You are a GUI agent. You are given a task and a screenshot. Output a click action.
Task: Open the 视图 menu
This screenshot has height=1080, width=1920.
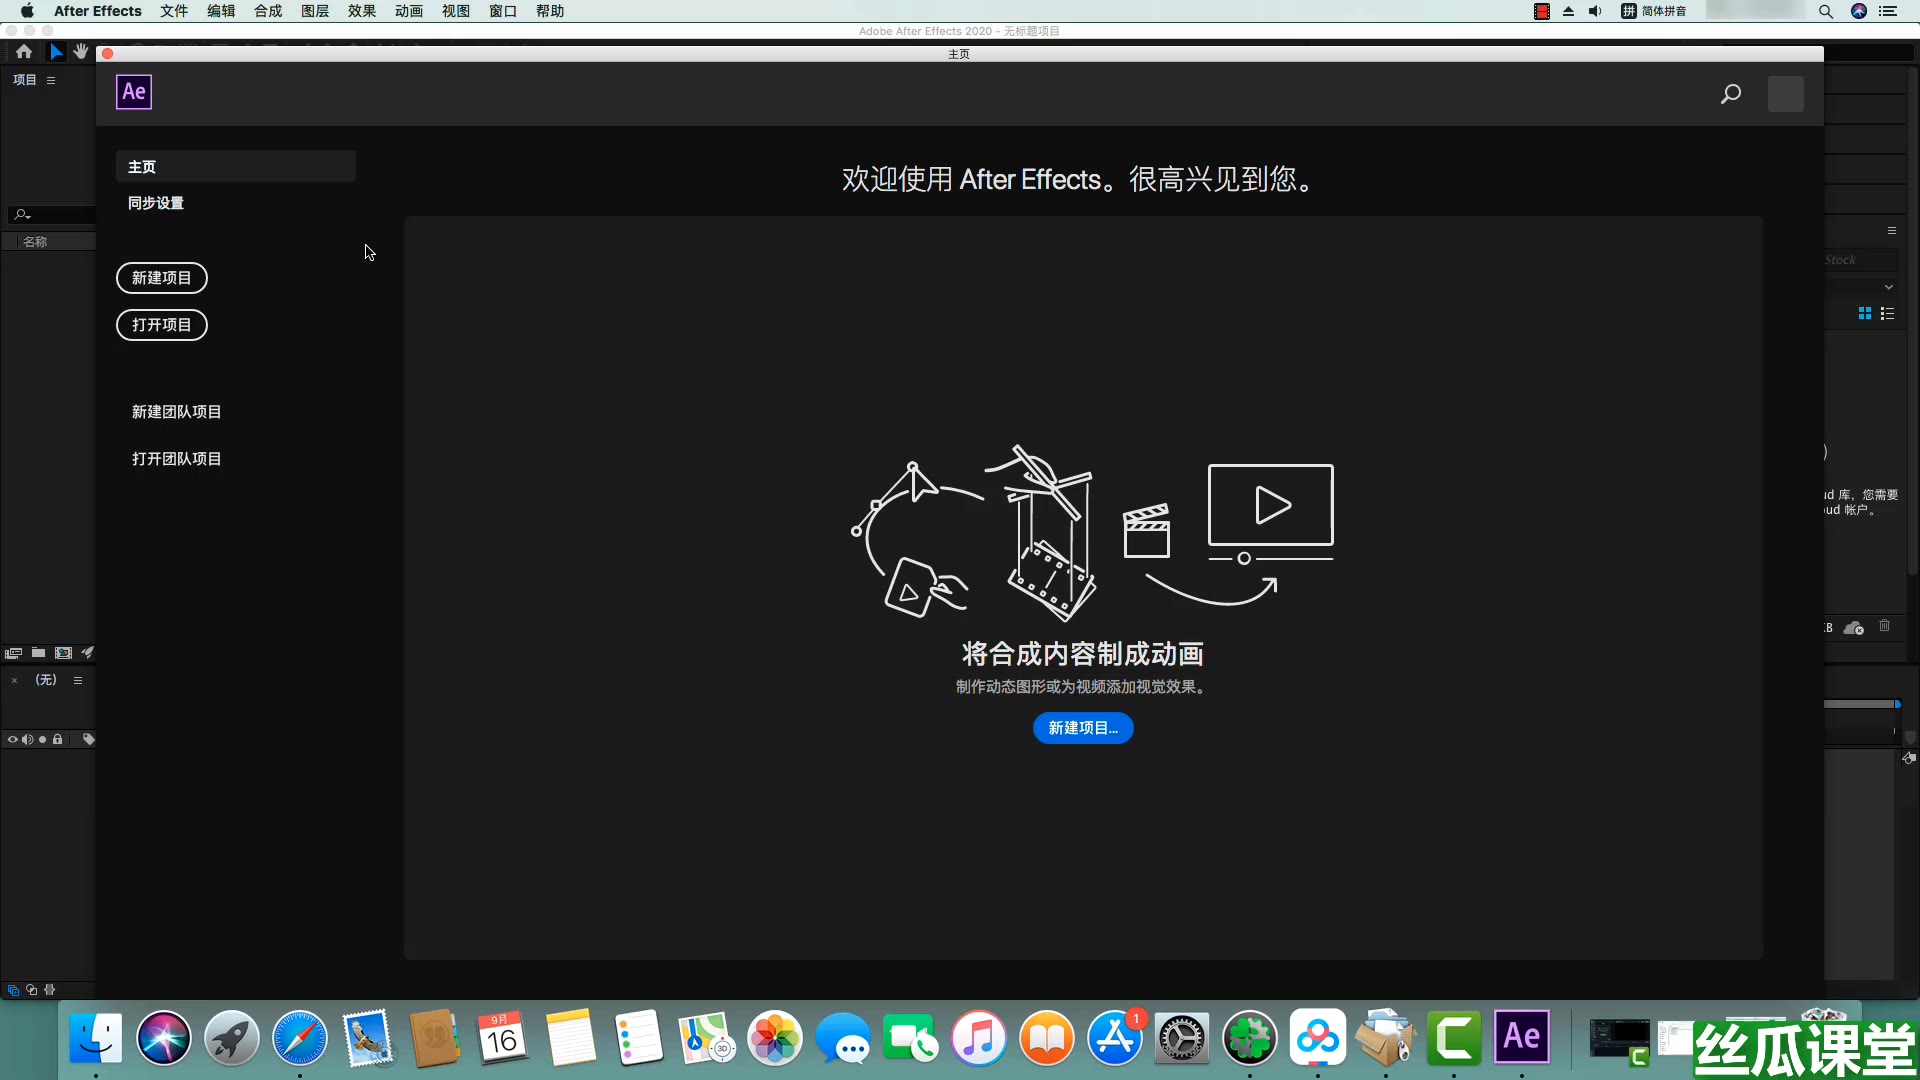point(456,11)
